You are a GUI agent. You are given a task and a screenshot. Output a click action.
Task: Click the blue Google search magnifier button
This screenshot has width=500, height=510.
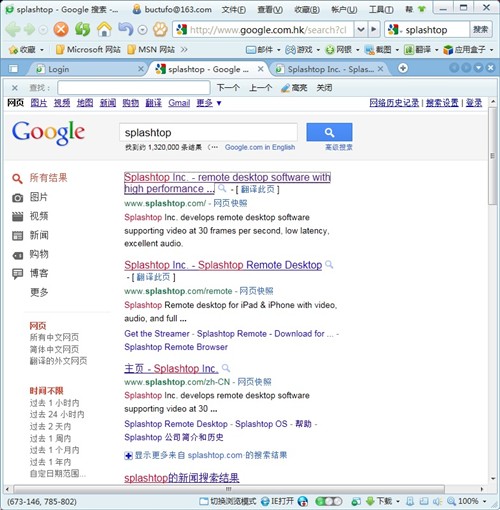pos(329,132)
